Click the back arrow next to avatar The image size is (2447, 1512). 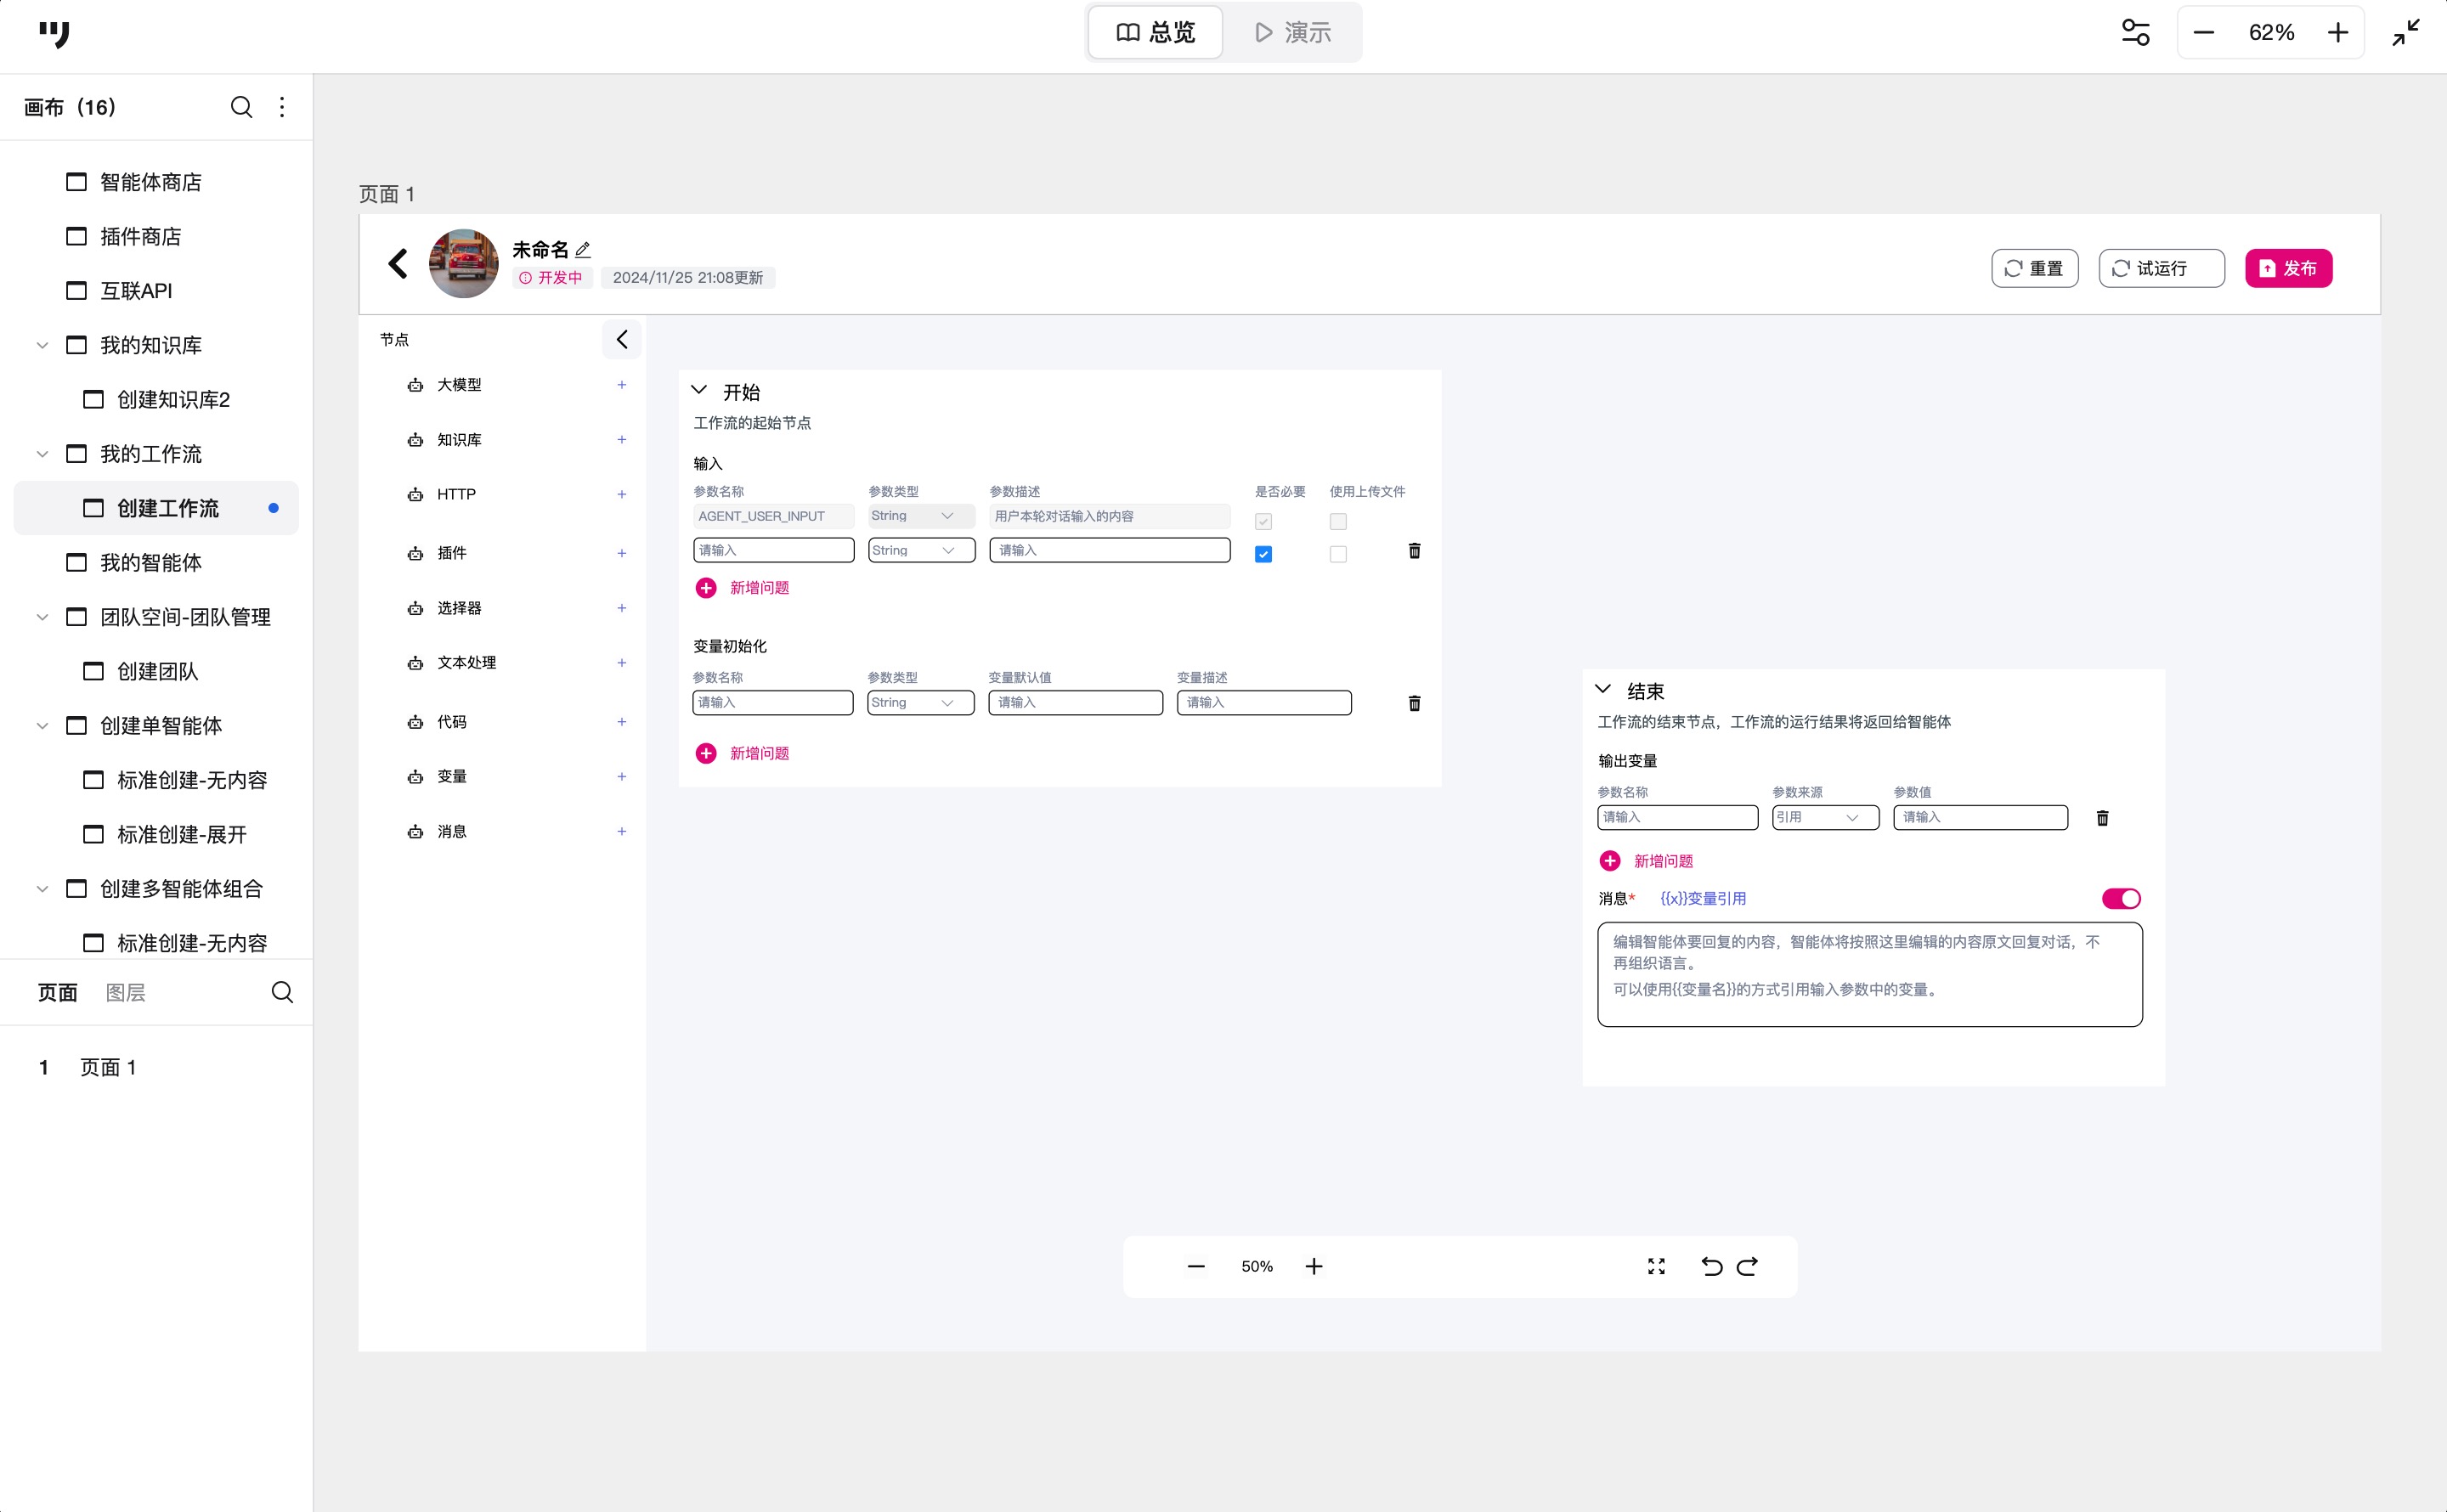tap(398, 264)
